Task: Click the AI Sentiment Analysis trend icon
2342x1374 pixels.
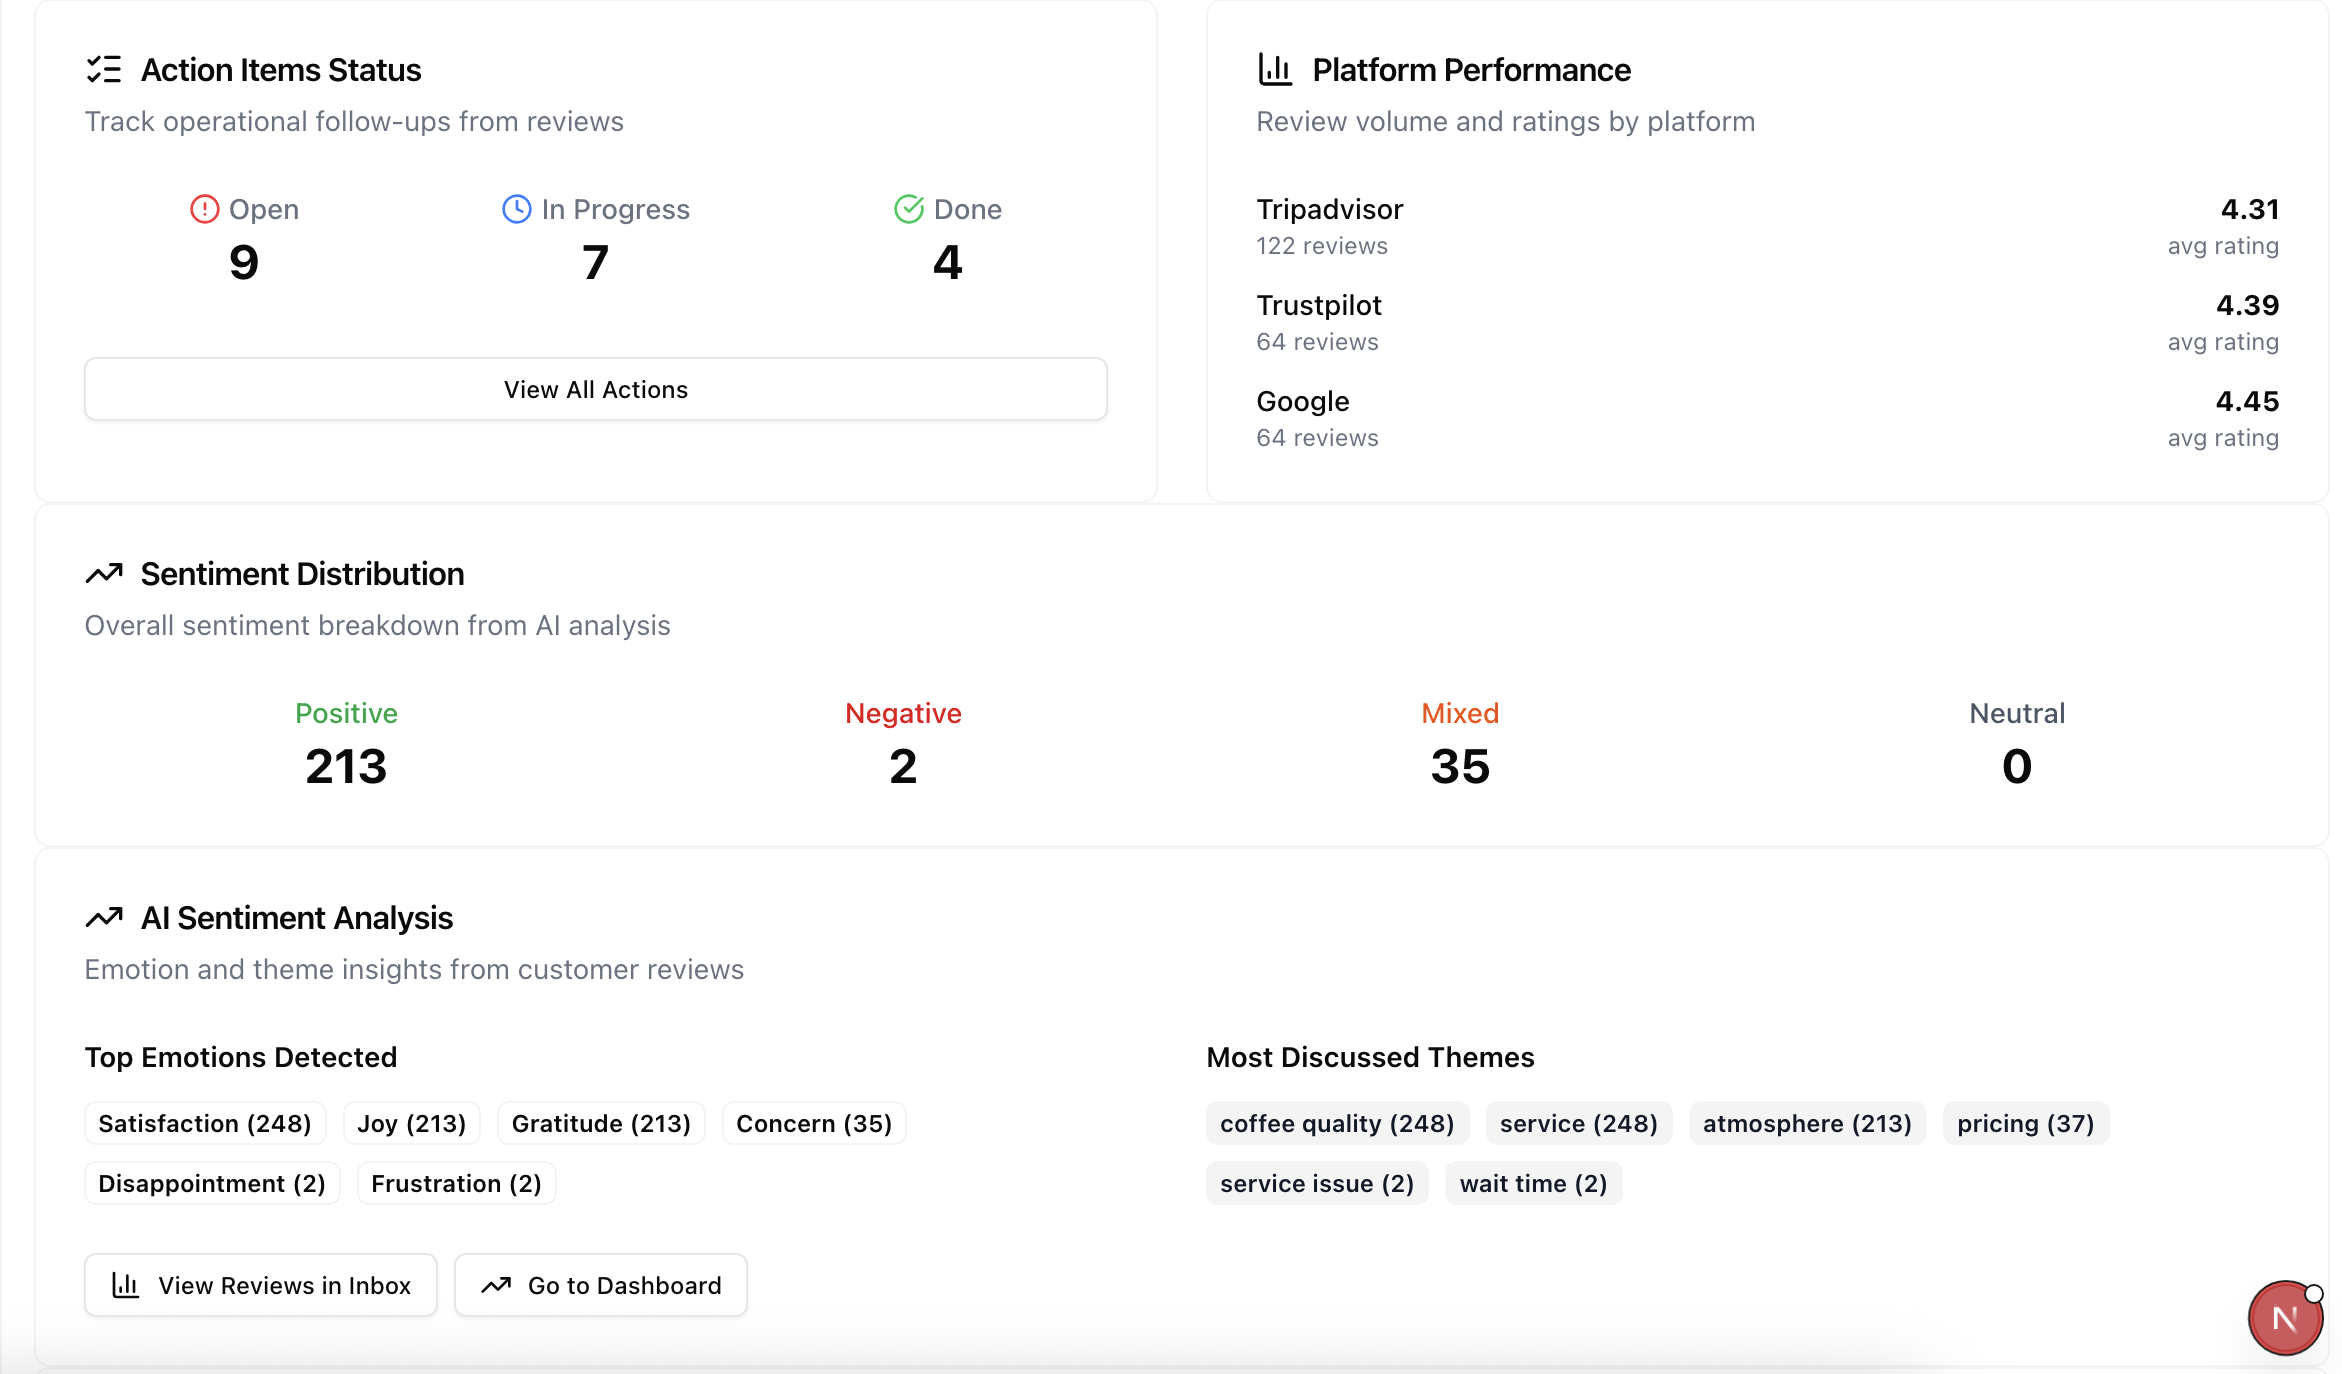Action: [104, 918]
